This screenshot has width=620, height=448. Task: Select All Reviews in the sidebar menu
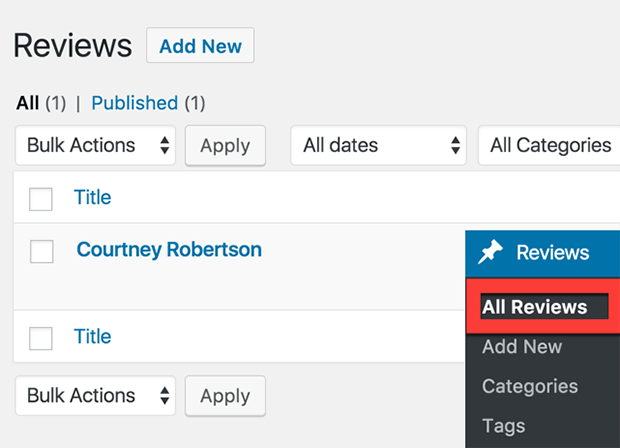535,307
